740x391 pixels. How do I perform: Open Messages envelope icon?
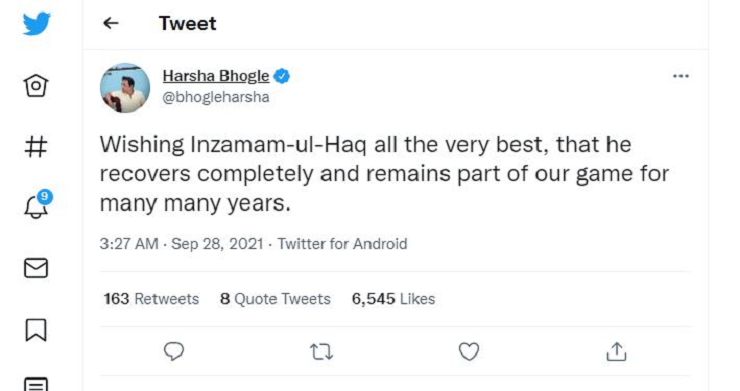(36, 268)
